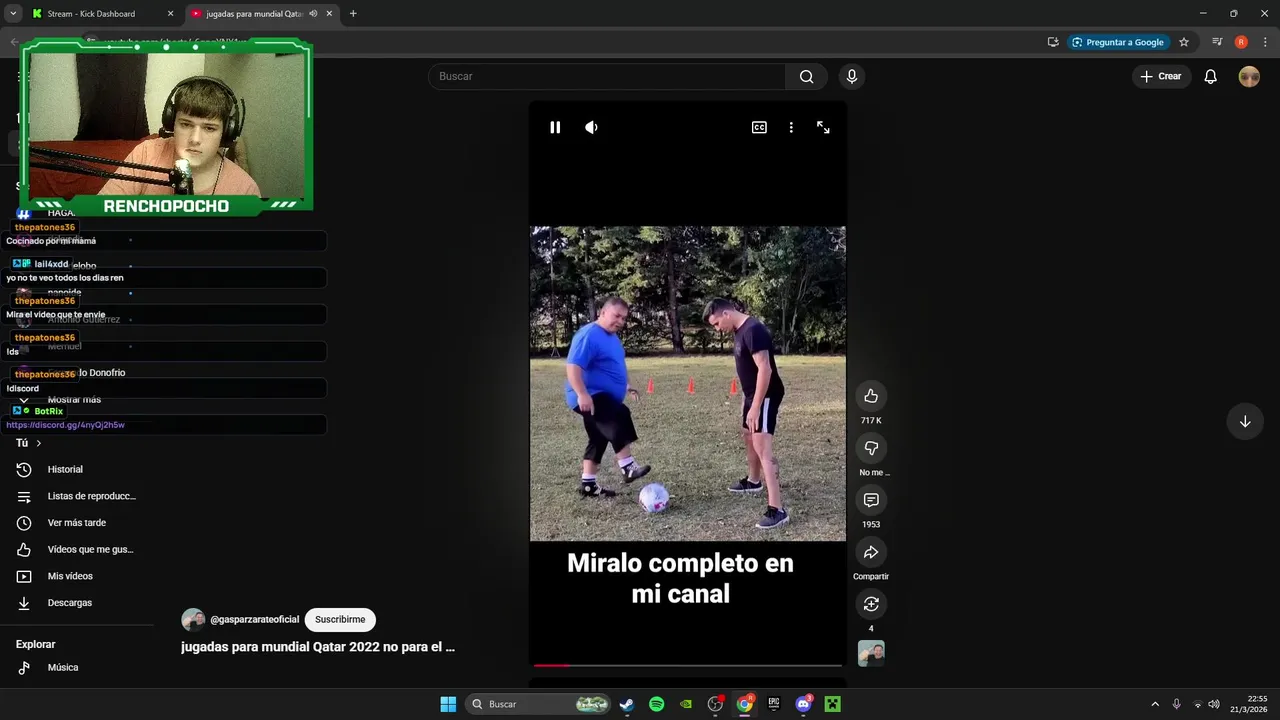Open NVIDIA app from the taskbar

686,704
